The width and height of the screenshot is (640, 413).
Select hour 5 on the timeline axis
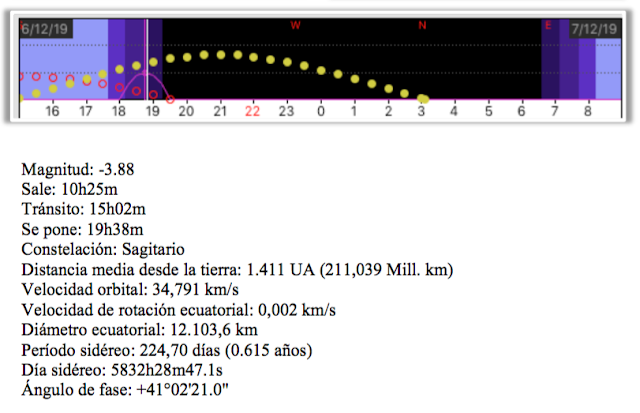tap(489, 111)
